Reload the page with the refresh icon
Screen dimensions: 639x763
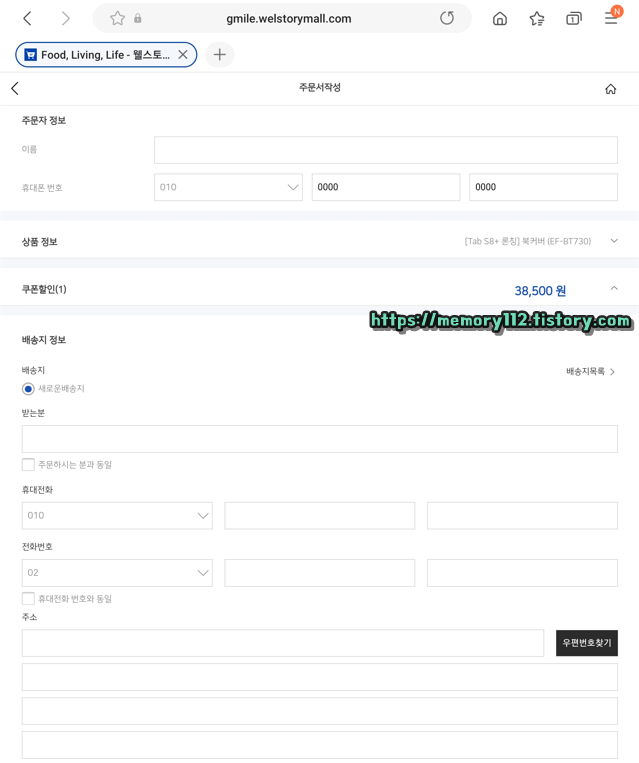pyautogui.click(x=447, y=18)
